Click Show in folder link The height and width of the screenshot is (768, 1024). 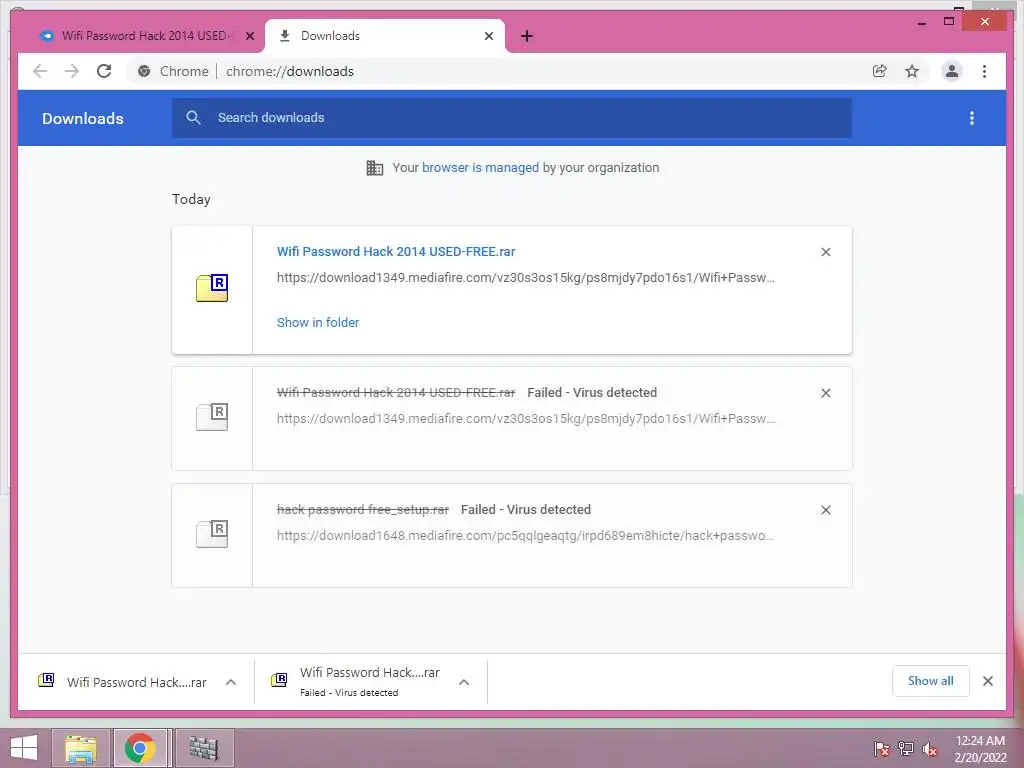pos(318,322)
